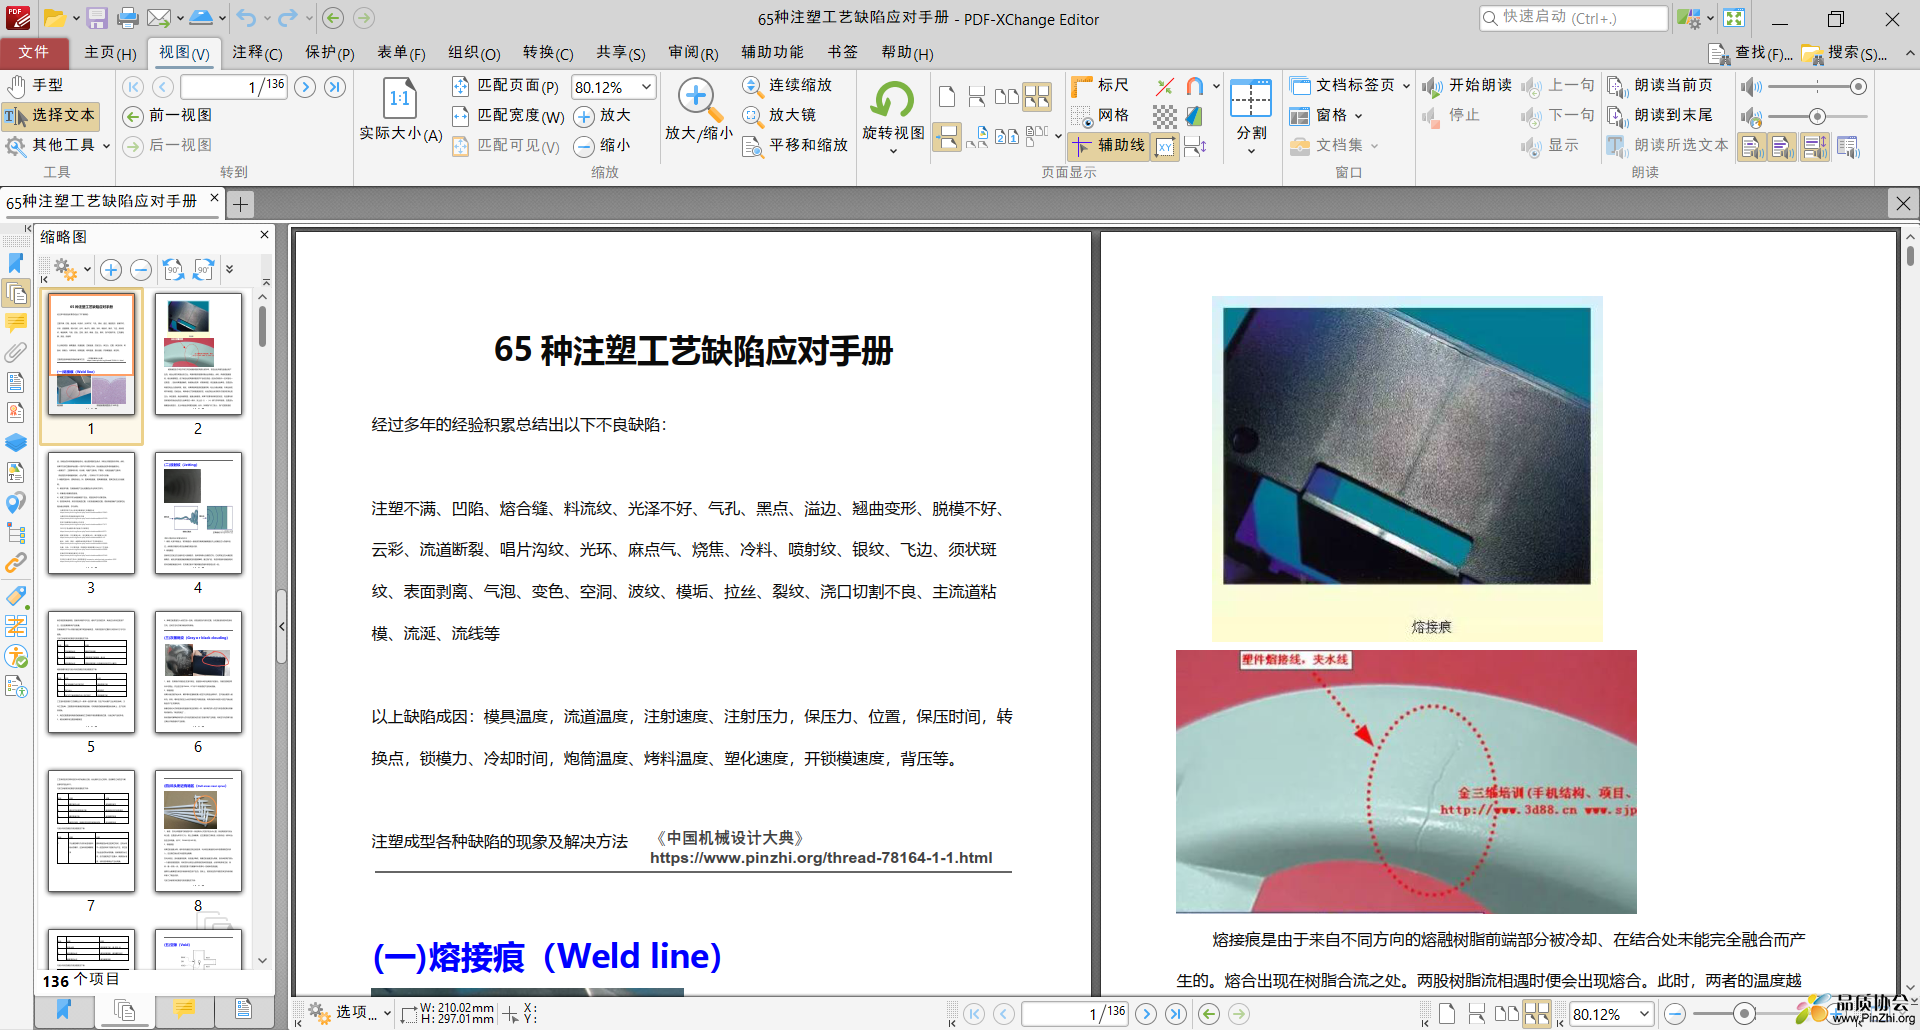Click the Zoom In (放大) plus icon
Viewport: 1920px width, 1030px height.
point(585,116)
